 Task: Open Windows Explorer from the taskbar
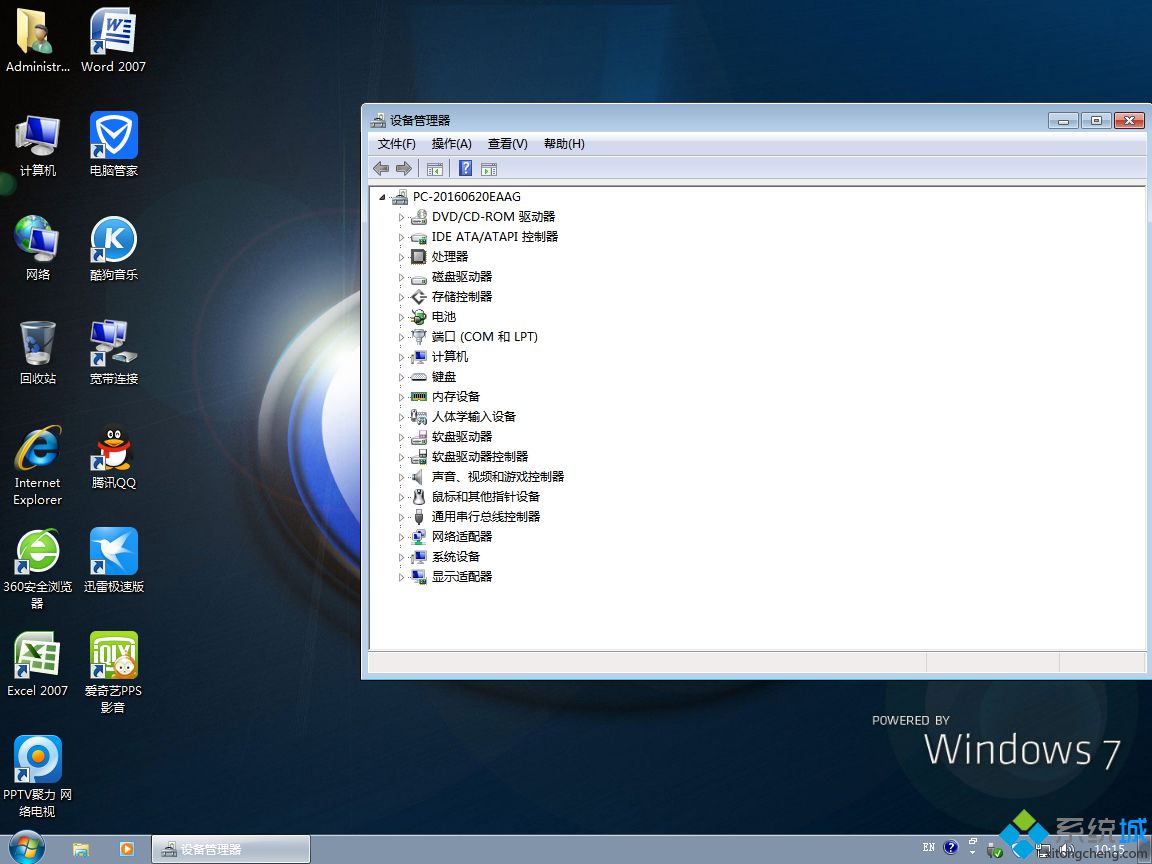coord(81,849)
